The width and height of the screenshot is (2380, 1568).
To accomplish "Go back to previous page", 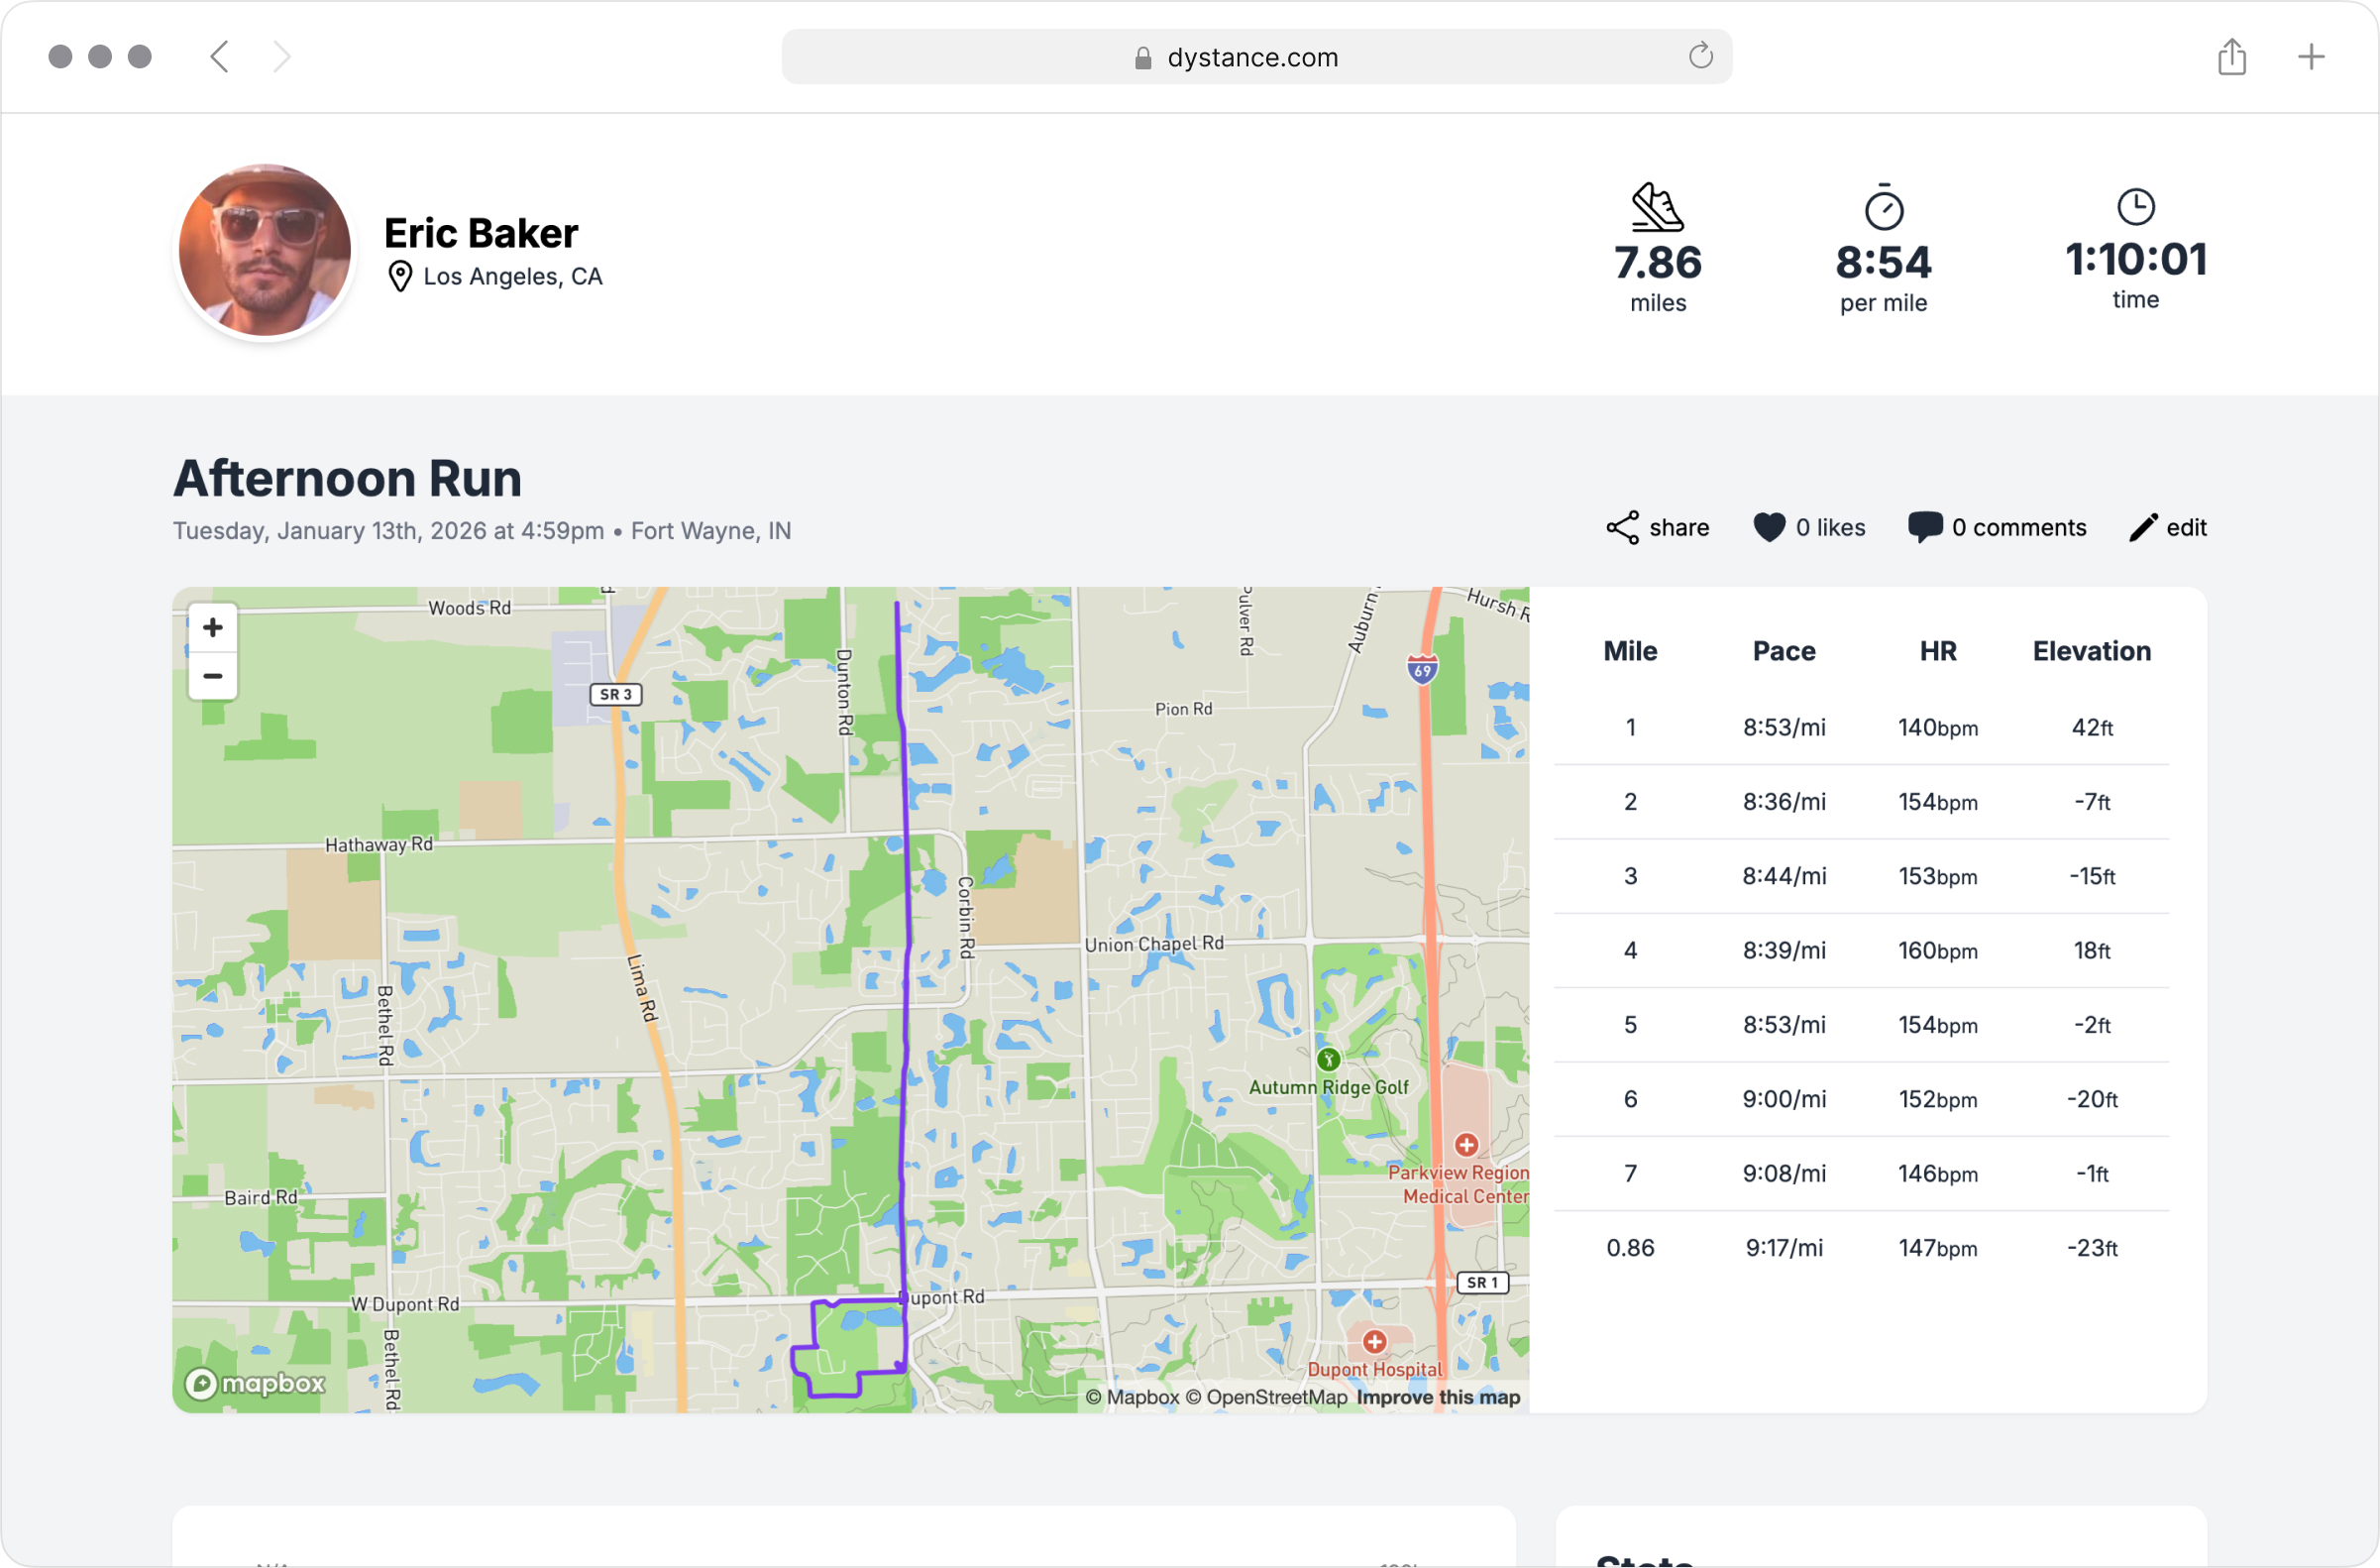I will point(220,57).
